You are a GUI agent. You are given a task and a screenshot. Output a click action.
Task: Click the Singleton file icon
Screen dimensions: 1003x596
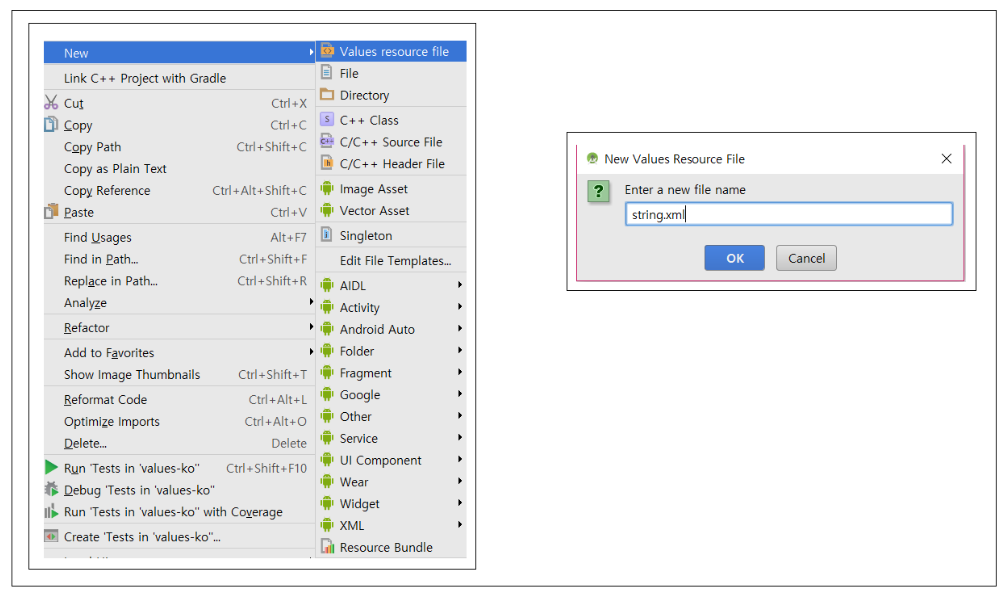(327, 235)
